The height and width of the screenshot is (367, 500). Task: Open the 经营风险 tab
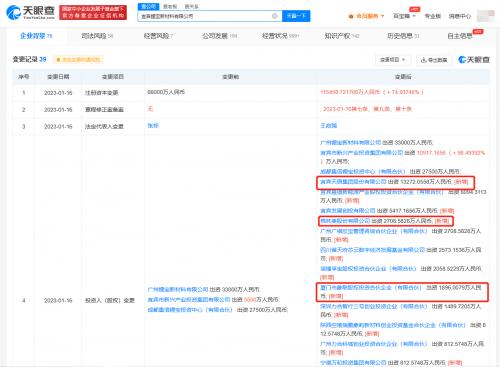click(158, 36)
